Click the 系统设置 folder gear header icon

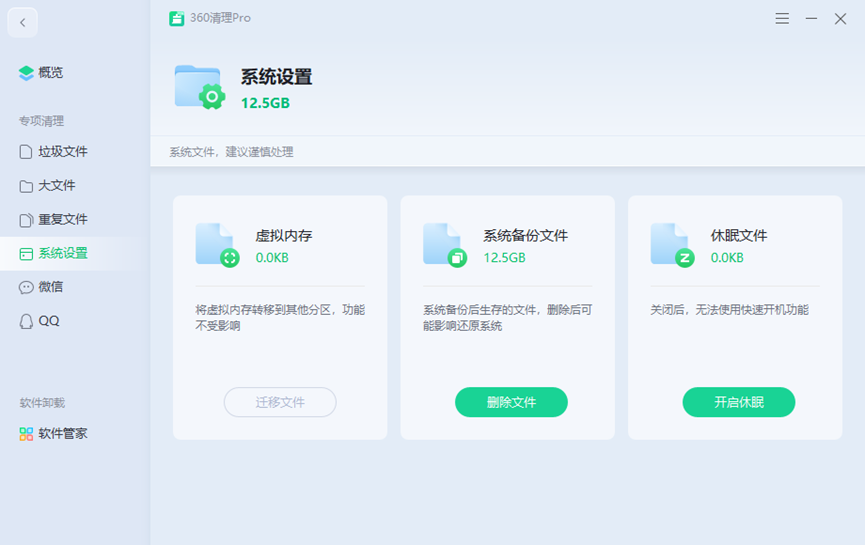pyautogui.click(x=200, y=87)
